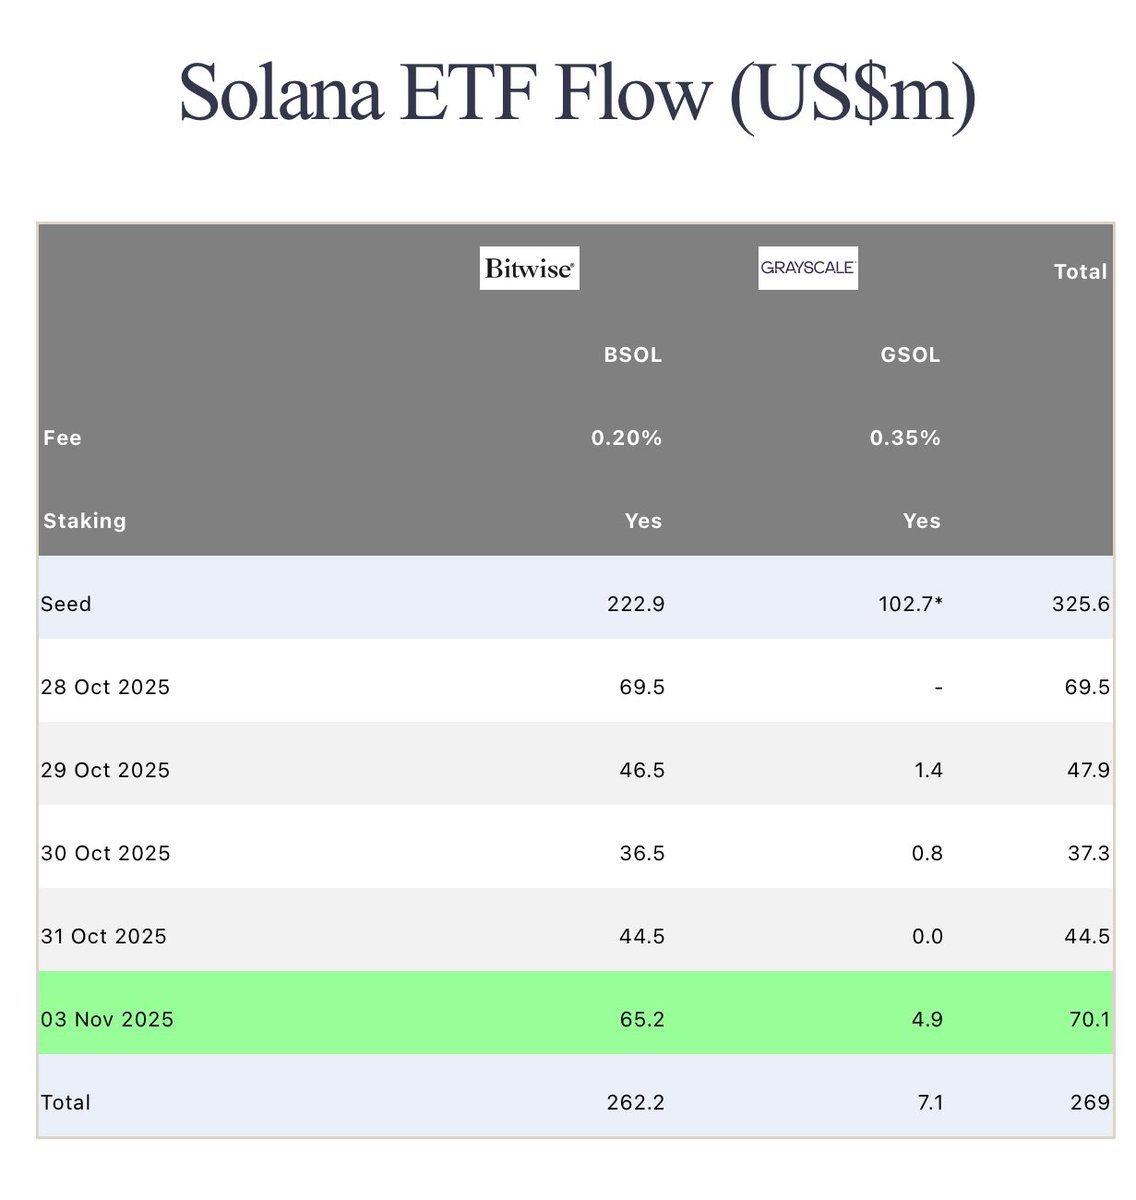Image resolution: width=1136 pixels, height=1200 pixels.
Task: Click the Bitwise logo
Action: 529,268
